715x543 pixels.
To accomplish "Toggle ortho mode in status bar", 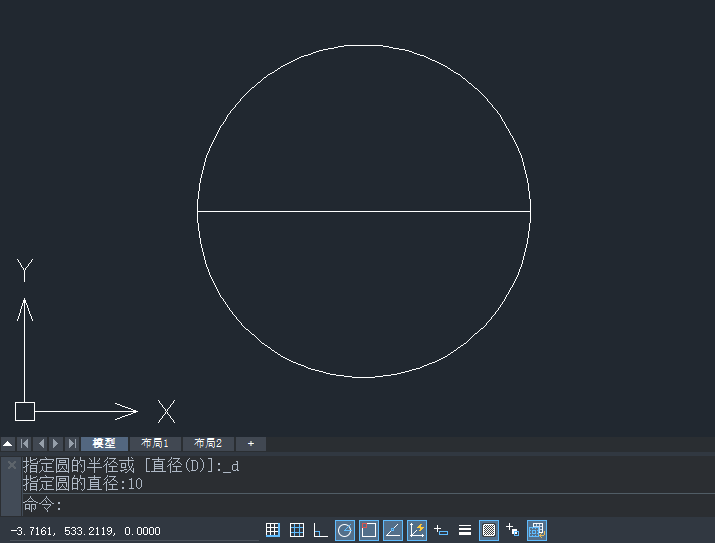I will click(321, 530).
